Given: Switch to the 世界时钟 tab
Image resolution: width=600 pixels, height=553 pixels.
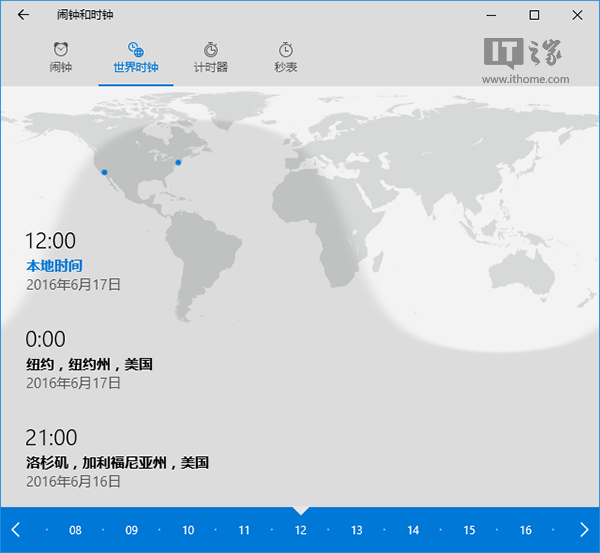Looking at the screenshot, I should [136, 57].
